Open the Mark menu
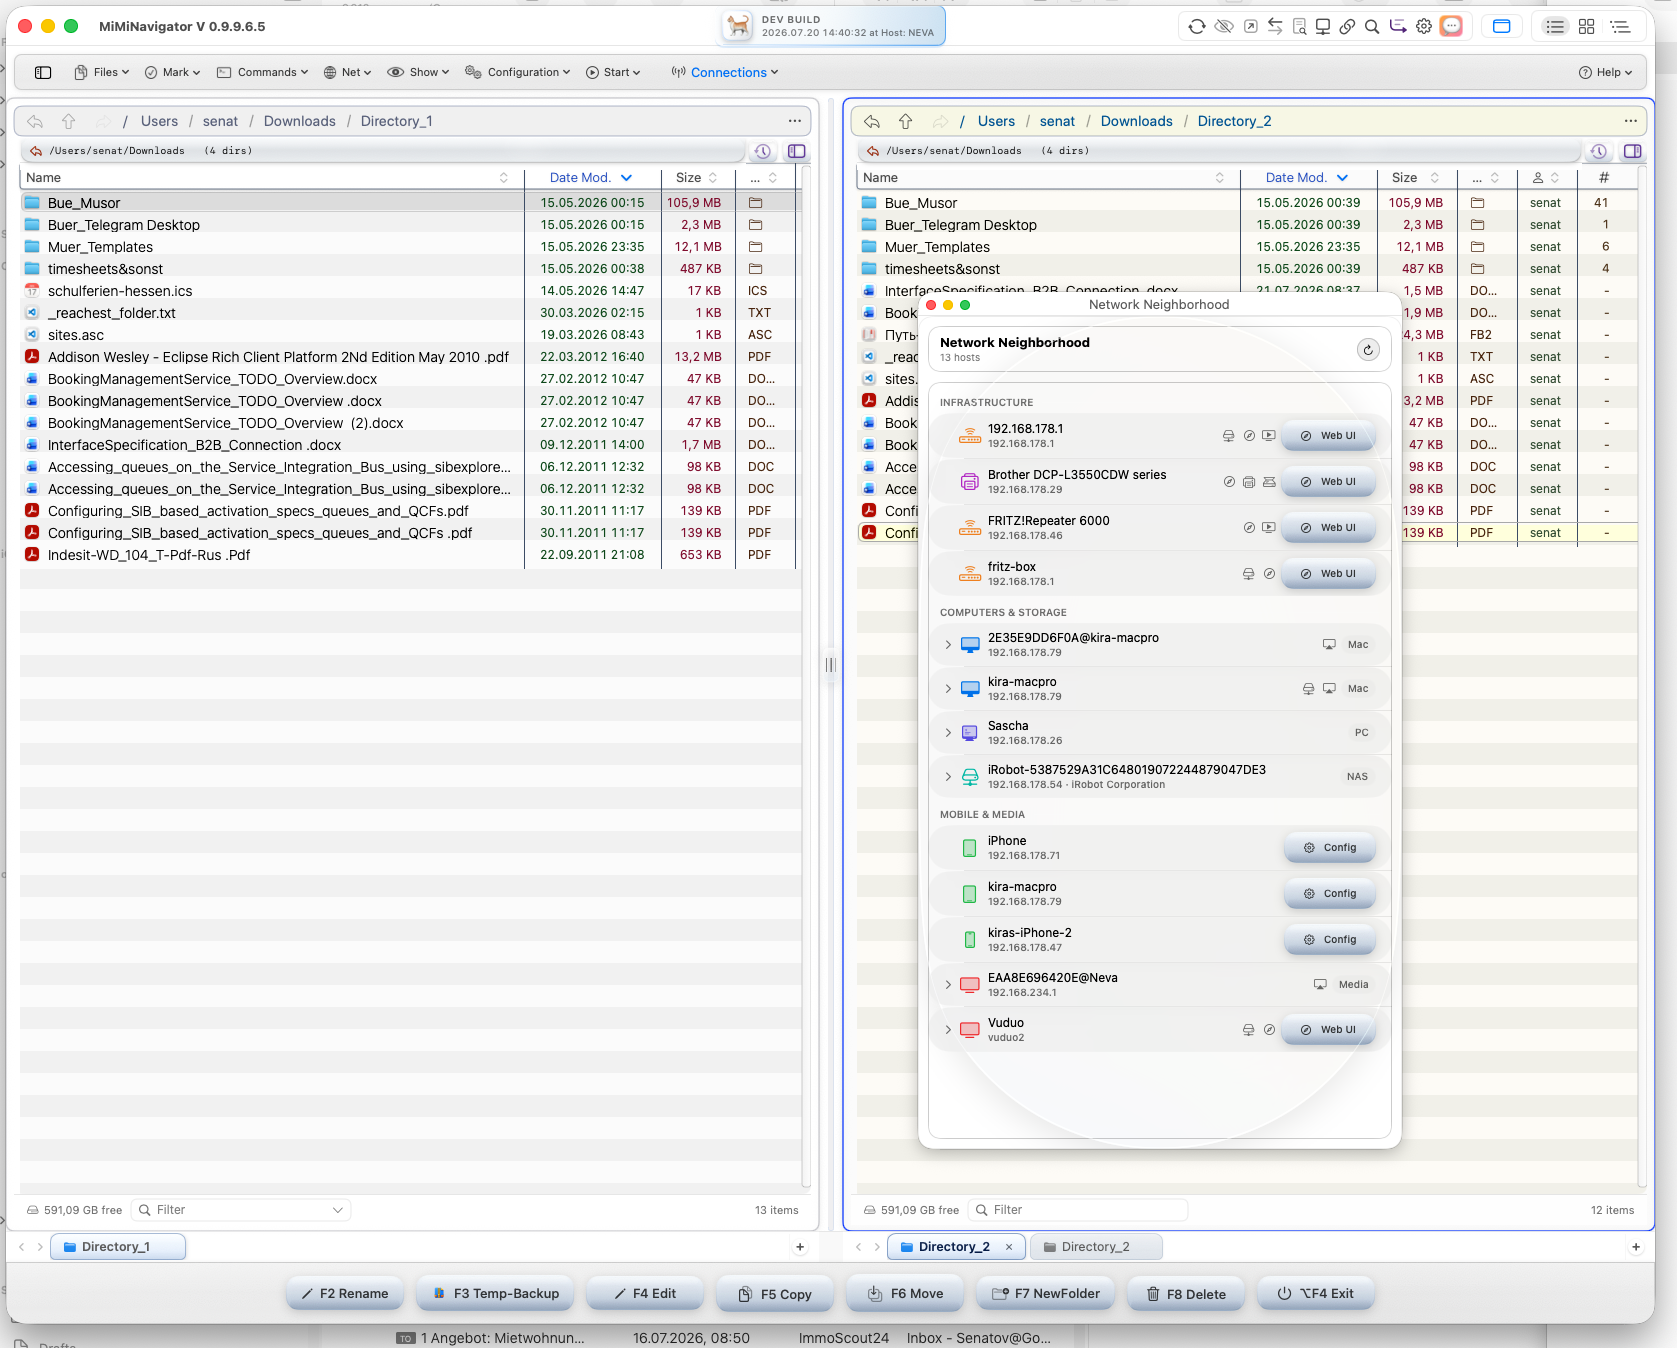The image size is (1677, 1348). click(172, 72)
